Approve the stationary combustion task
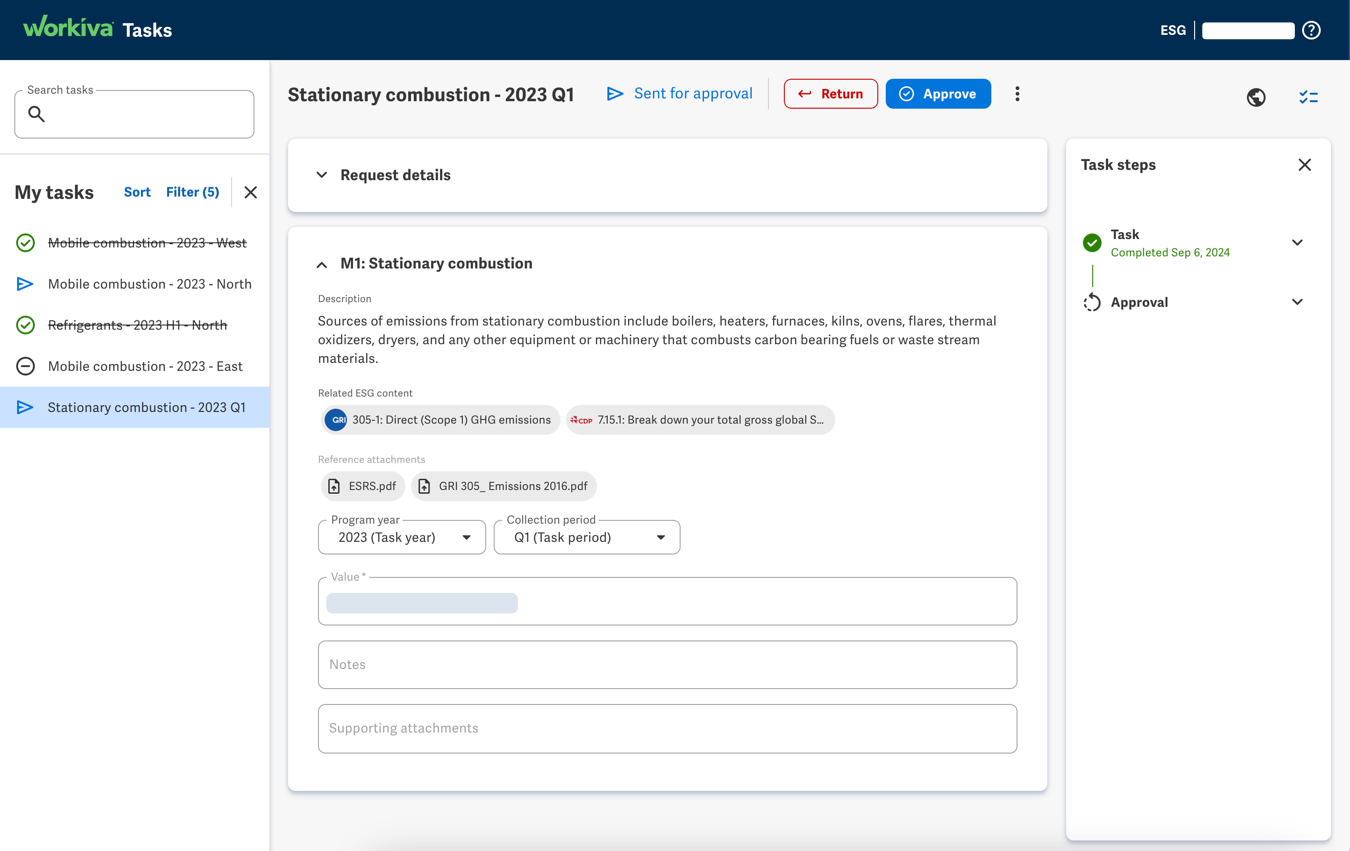1350x851 pixels. [x=938, y=94]
